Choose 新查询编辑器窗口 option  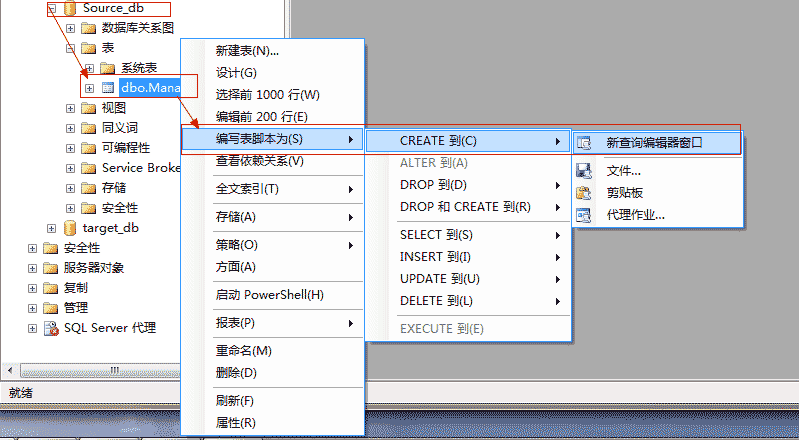(x=657, y=143)
